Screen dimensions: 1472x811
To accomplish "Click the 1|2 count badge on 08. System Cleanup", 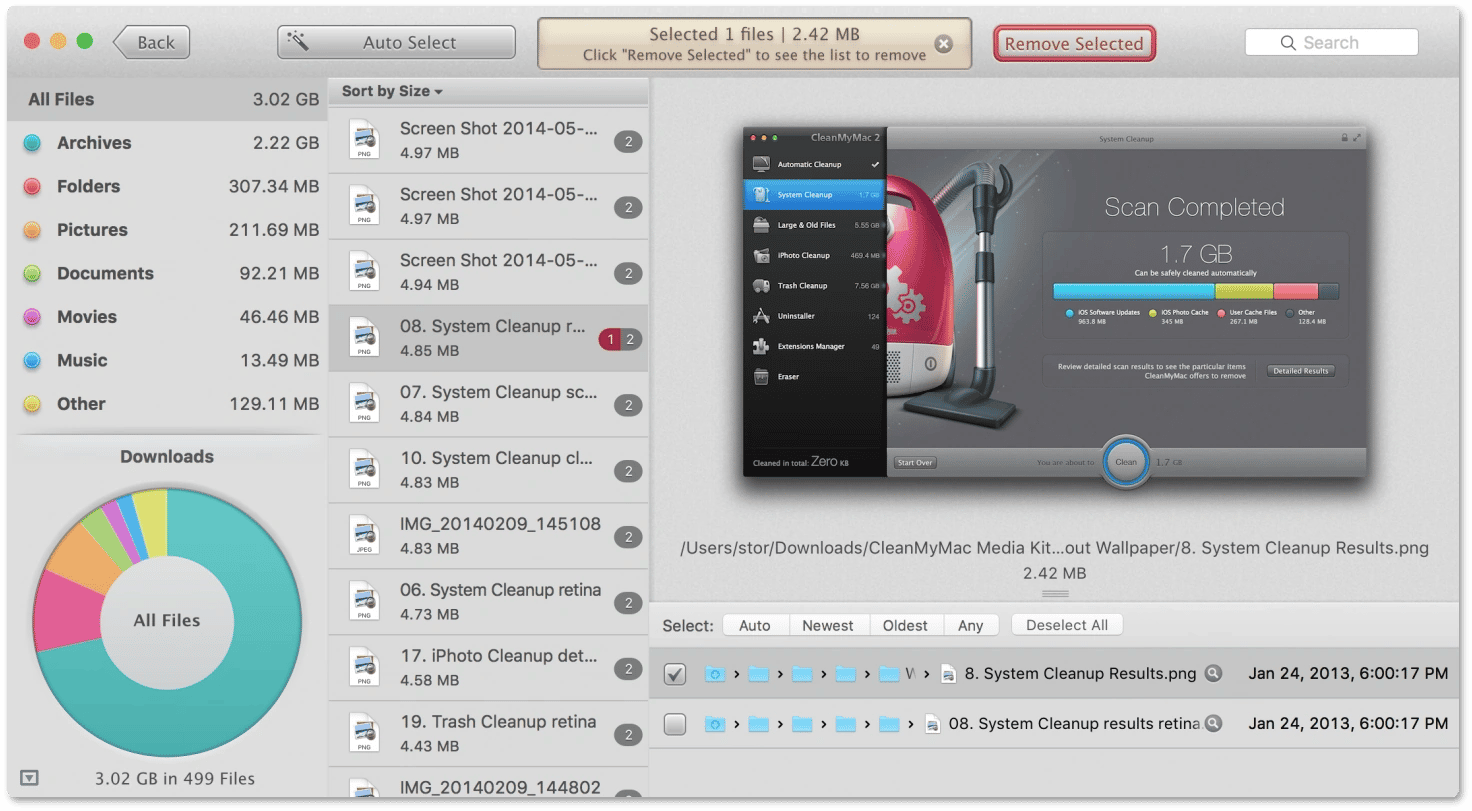I will point(620,339).
